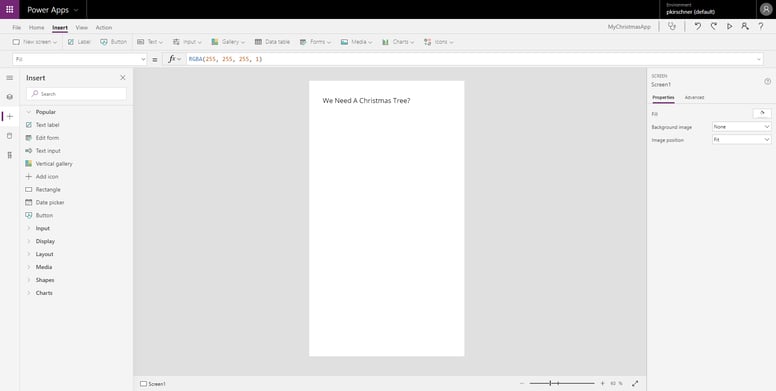Viewport: 776px width, 391px height.
Task: Fit canvas to window icon
Action: 635,384
